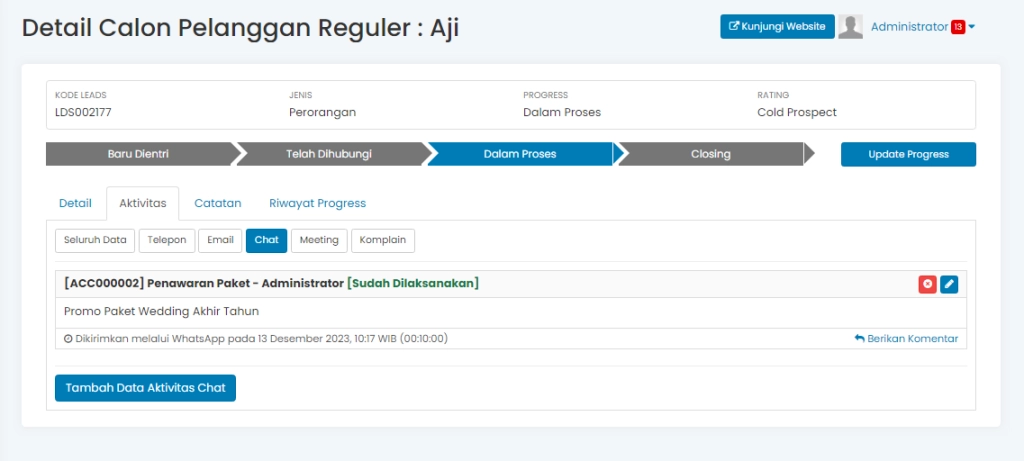Filter activities by Telepon
The width and height of the screenshot is (1024, 461).
166,240
